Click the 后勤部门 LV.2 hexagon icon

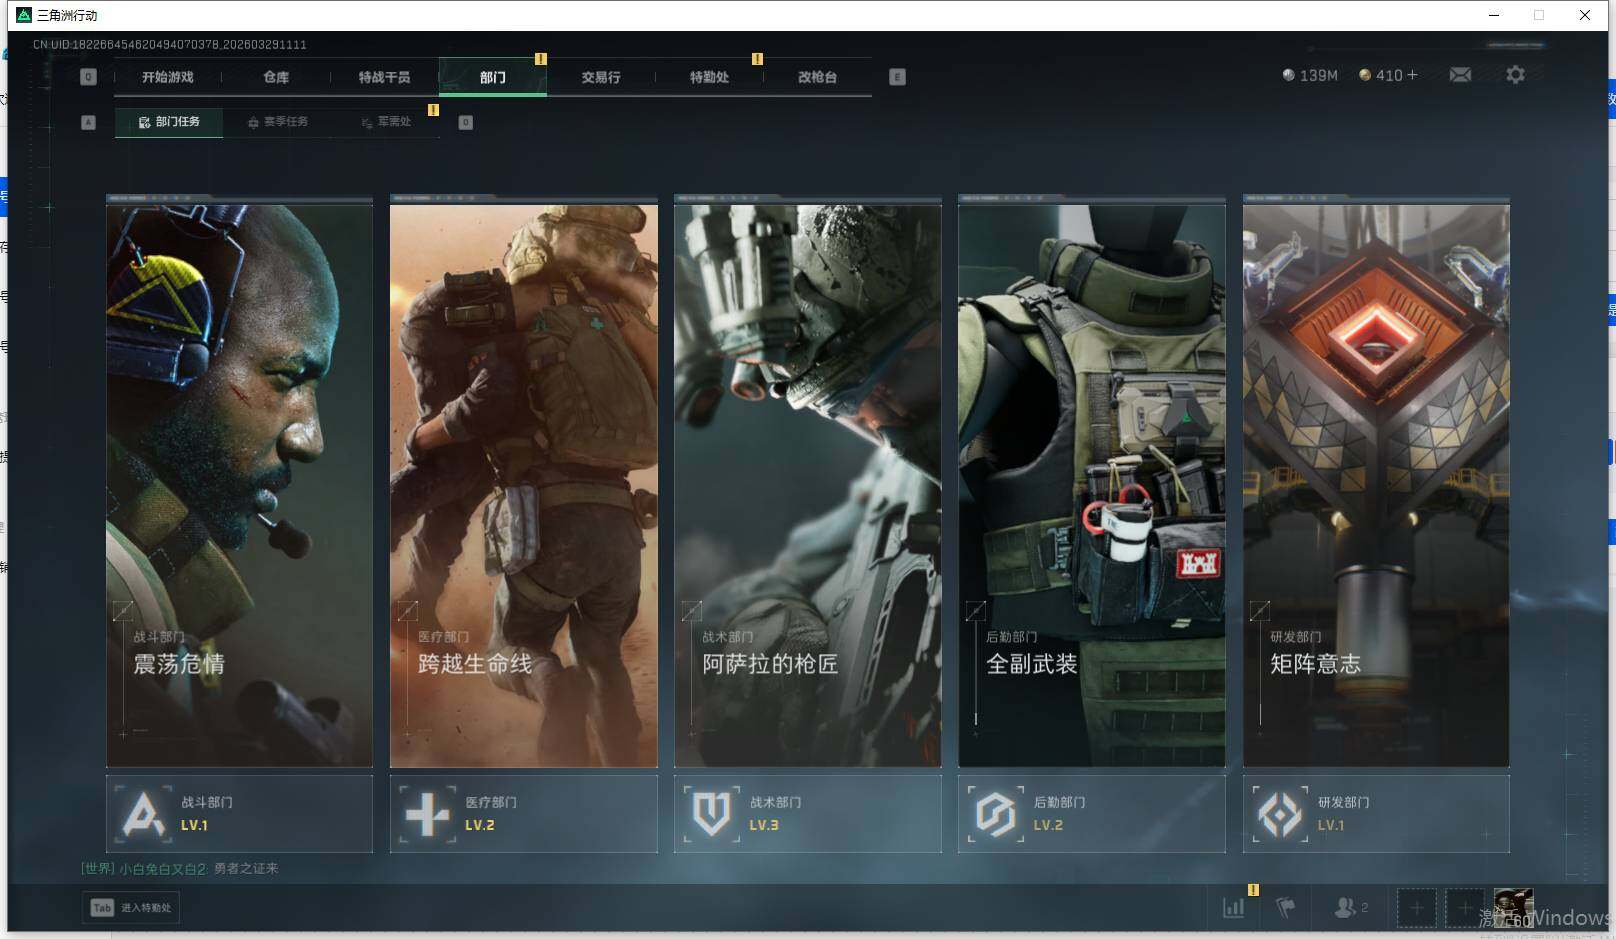tap(995, 814)
